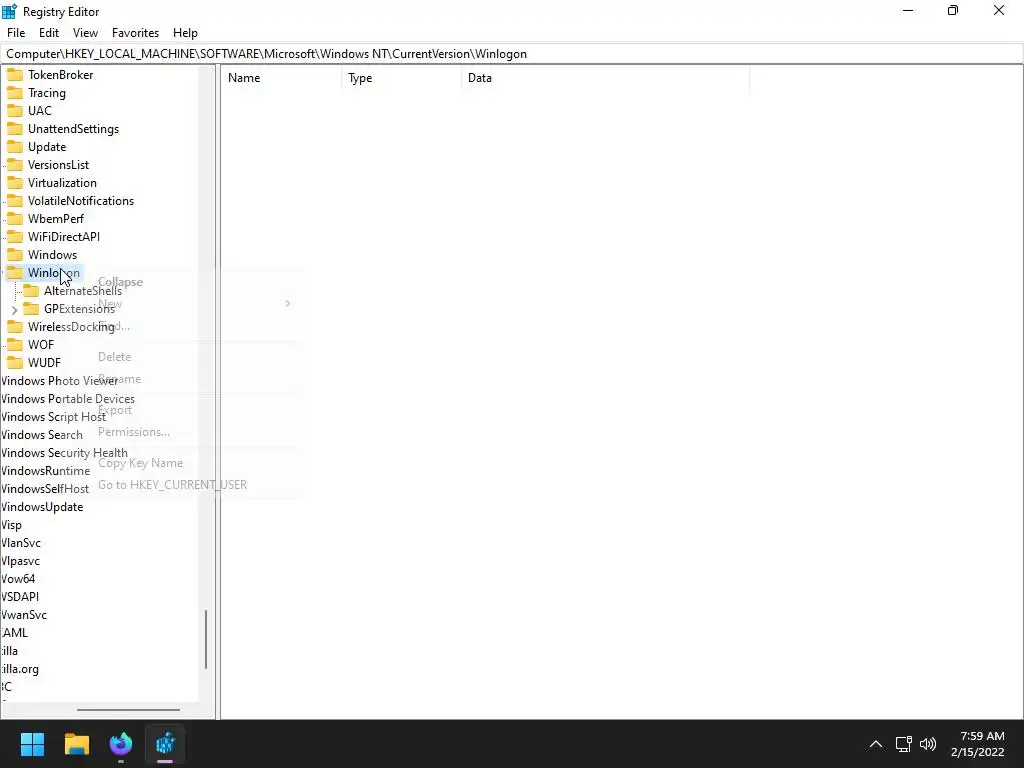This screenshot has height=768, width=1024.
Task: Open the network status tray icon
Action: 903,744
